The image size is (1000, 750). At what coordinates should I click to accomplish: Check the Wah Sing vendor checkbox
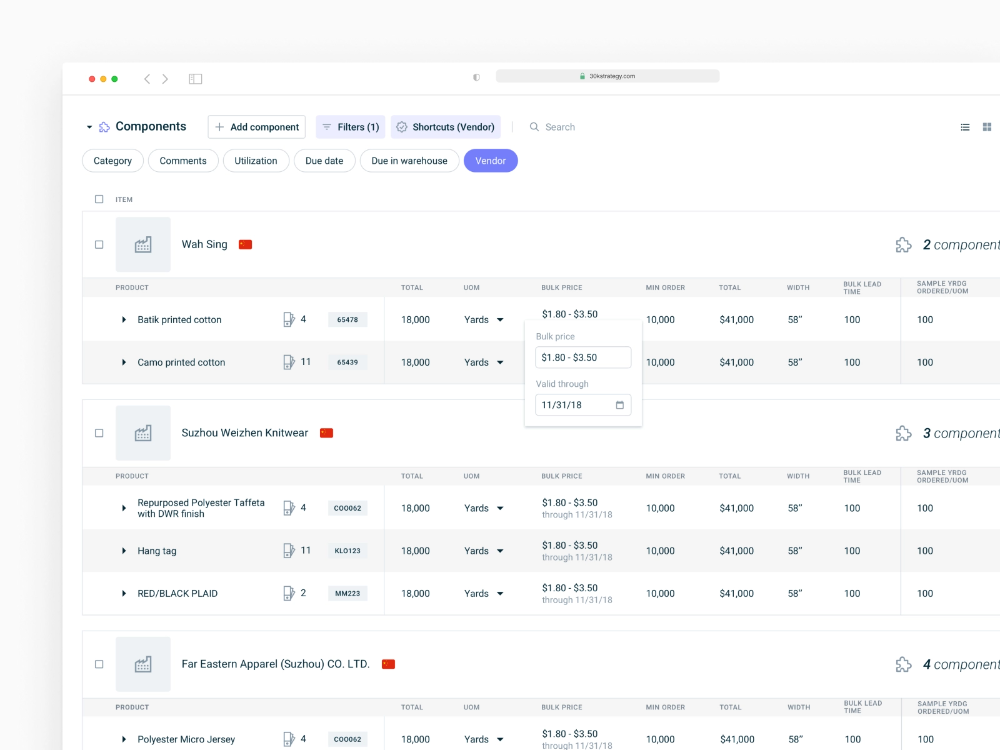99,245
